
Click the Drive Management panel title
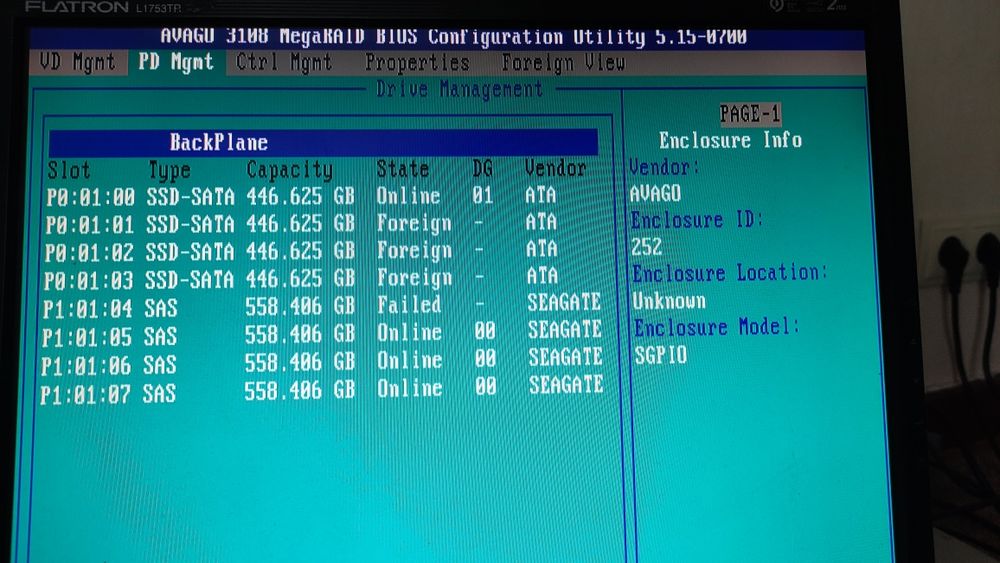tap(460, 89)
